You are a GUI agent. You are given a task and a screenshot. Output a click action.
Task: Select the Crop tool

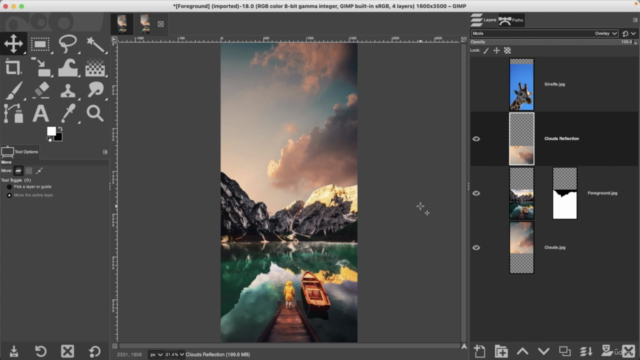coord(13,67)
